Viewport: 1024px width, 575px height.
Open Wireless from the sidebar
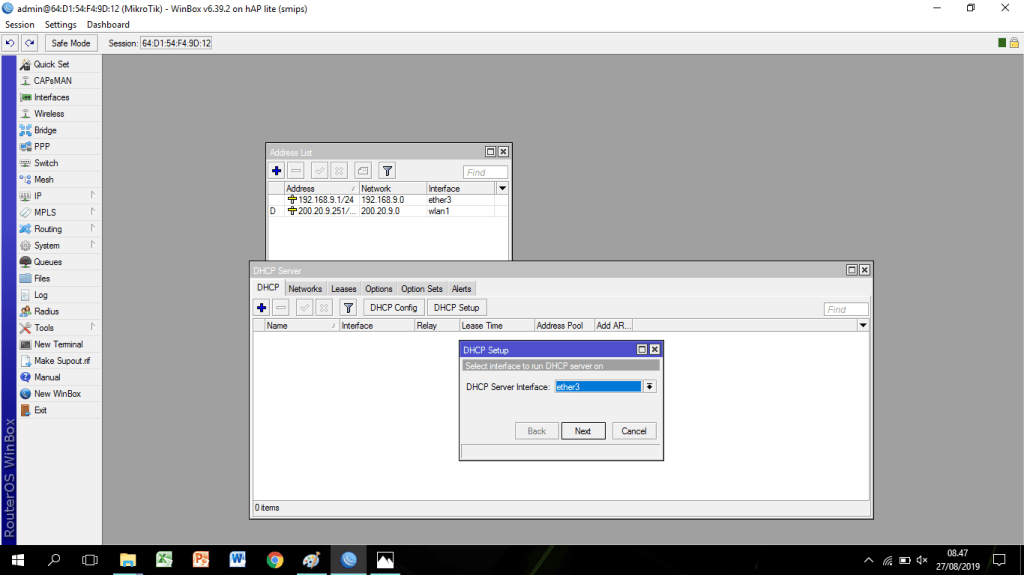tap(48, 114)
